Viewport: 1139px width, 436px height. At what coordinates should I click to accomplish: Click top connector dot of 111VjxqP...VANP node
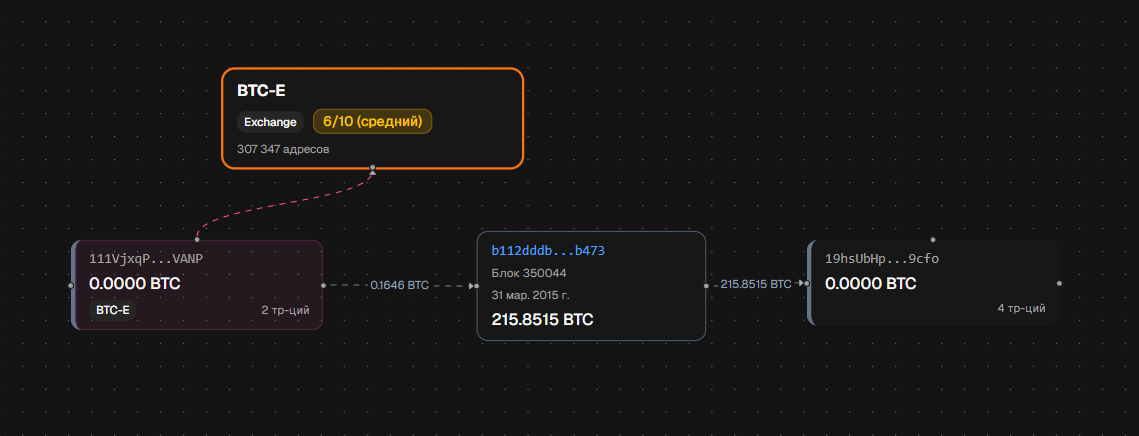tap(197, 239)
